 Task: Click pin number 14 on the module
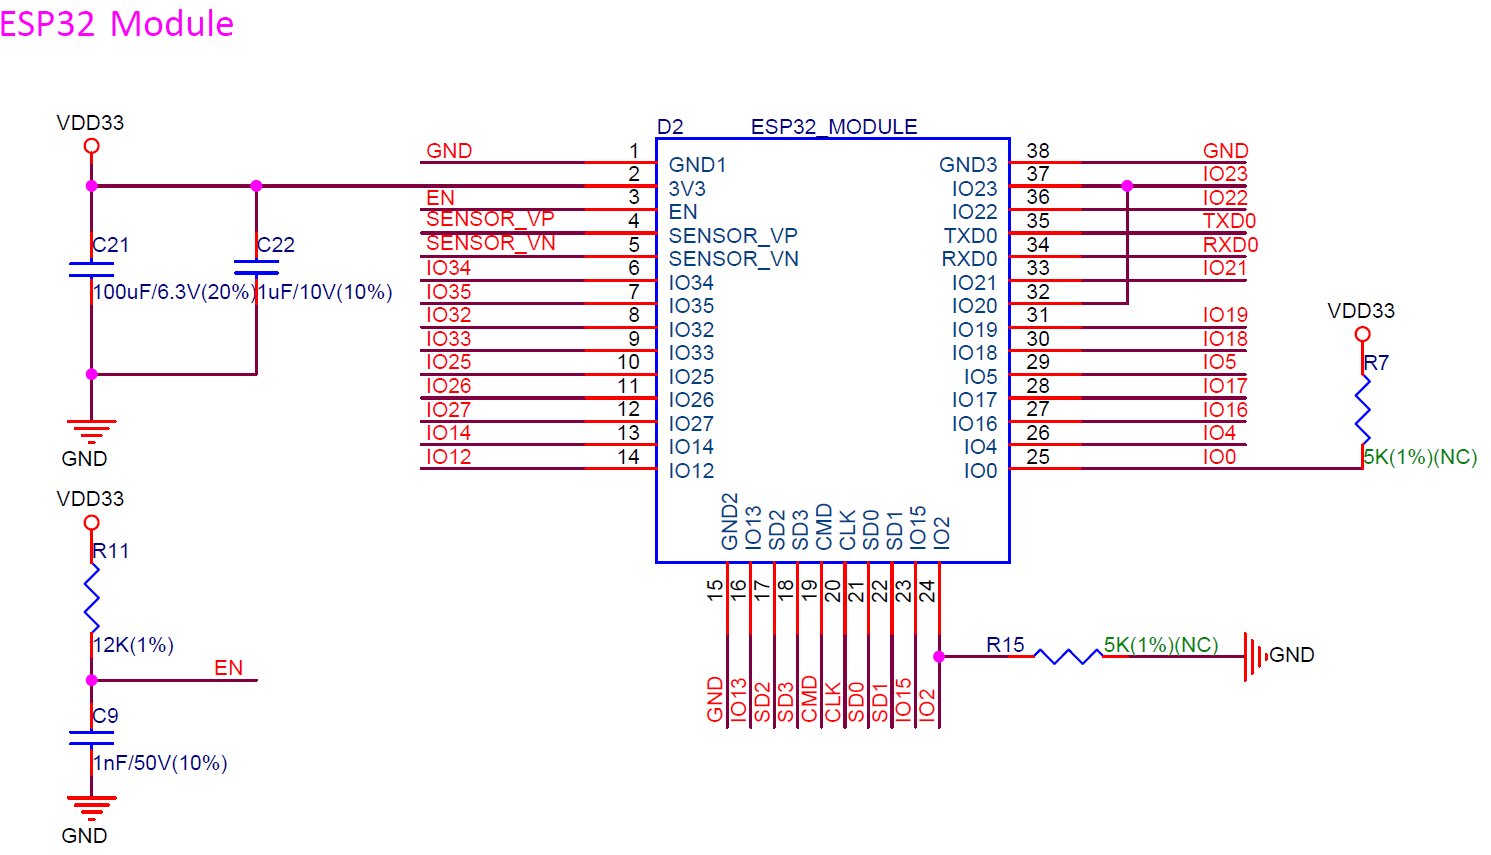pos(628,457)
